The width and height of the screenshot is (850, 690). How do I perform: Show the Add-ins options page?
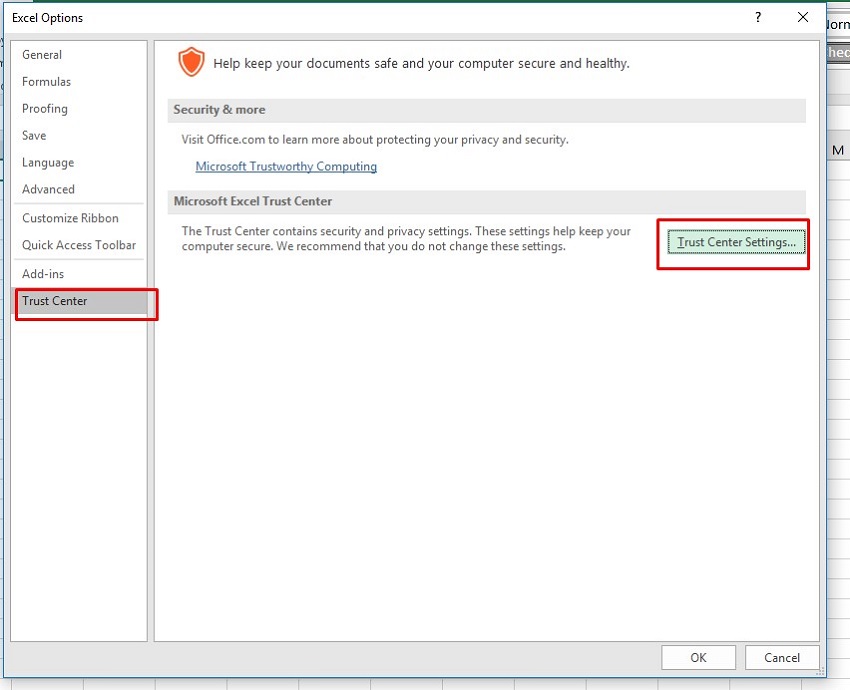(x=43, y=274)
